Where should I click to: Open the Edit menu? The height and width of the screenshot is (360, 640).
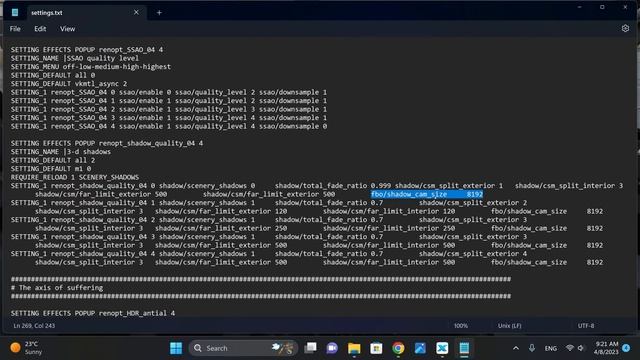[40, 29]
